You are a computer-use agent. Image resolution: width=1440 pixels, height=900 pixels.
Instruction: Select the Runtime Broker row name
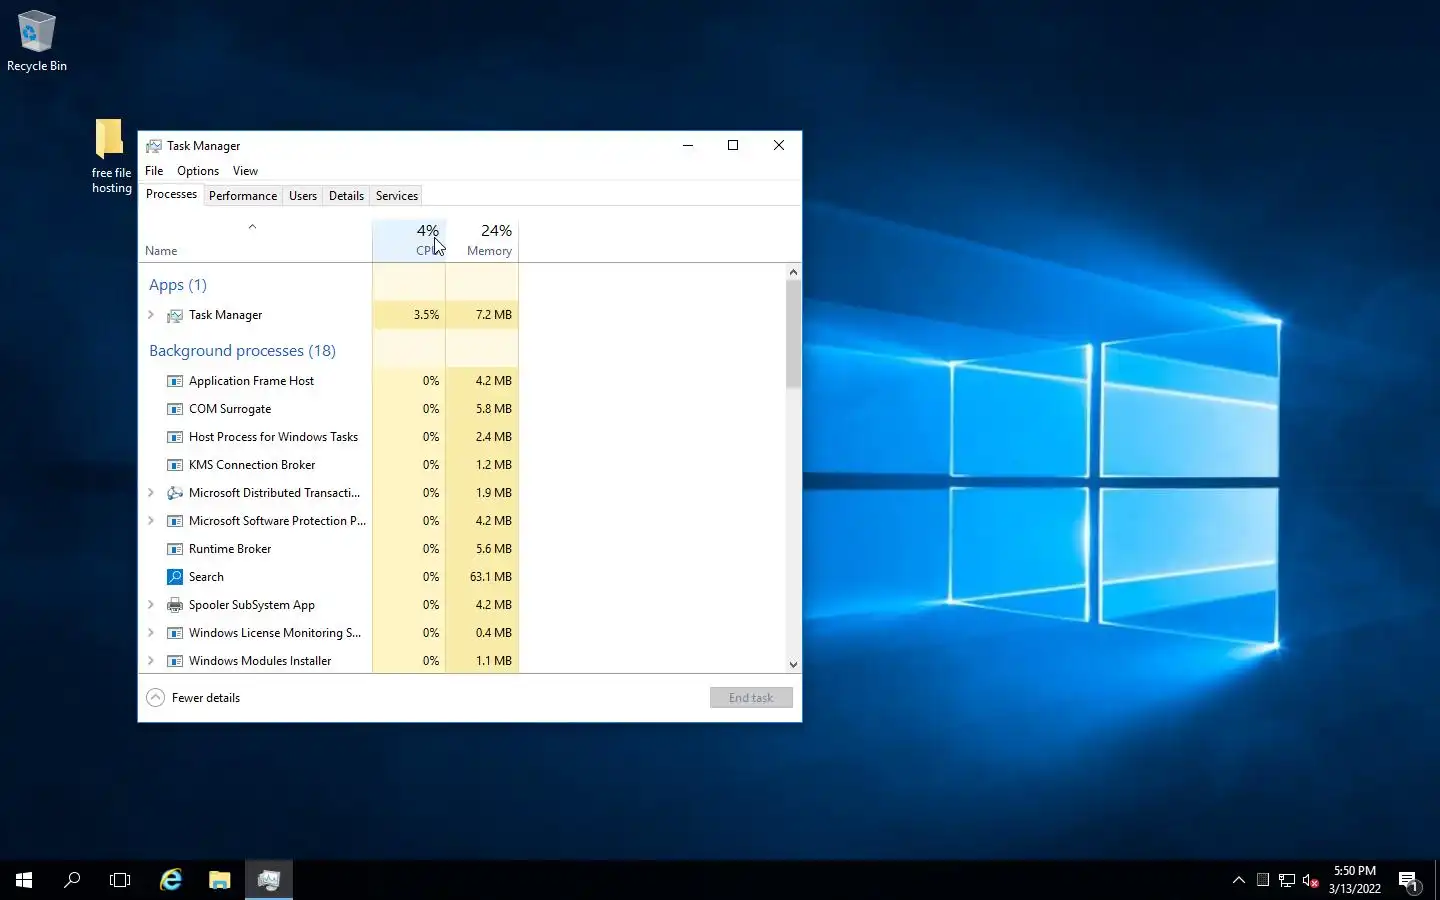pyautogui.click(x=230, y=549)
